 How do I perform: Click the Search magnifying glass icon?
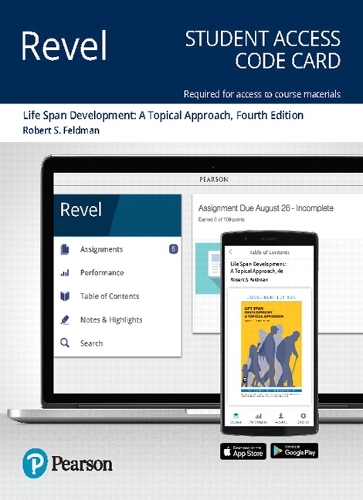[65, 343]
